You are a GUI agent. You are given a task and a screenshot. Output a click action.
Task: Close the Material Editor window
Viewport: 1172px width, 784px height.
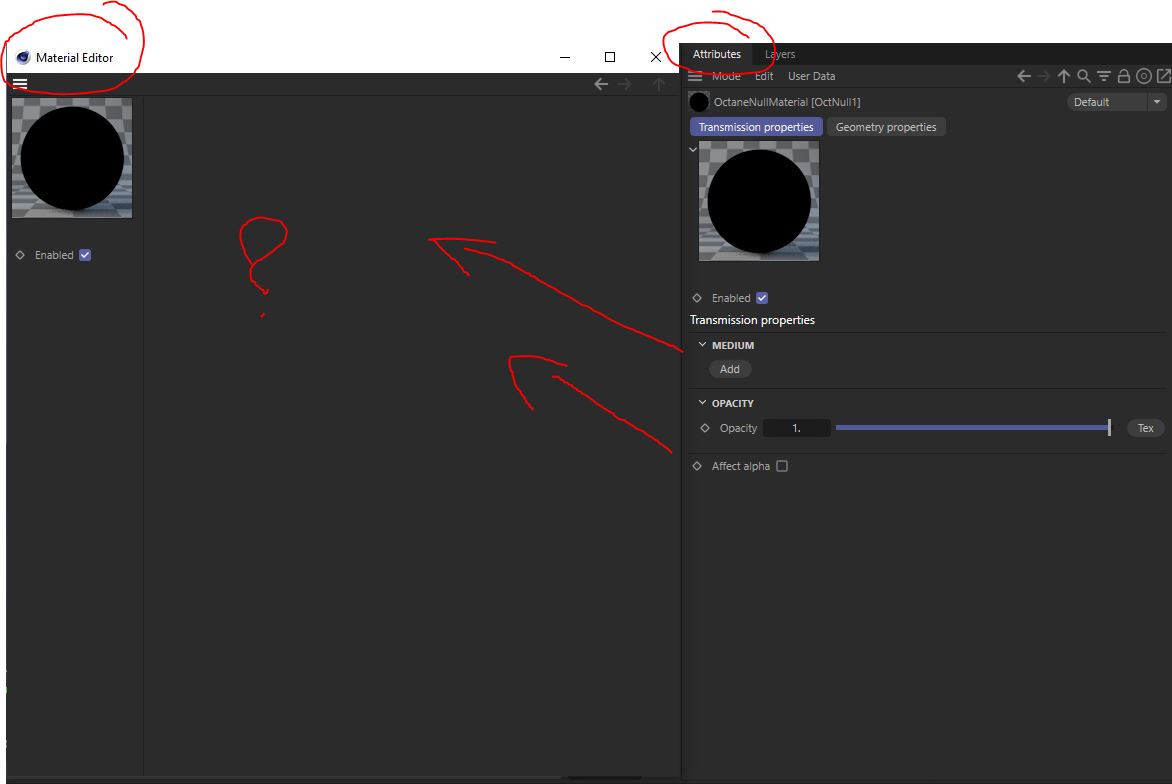[656, 57]
